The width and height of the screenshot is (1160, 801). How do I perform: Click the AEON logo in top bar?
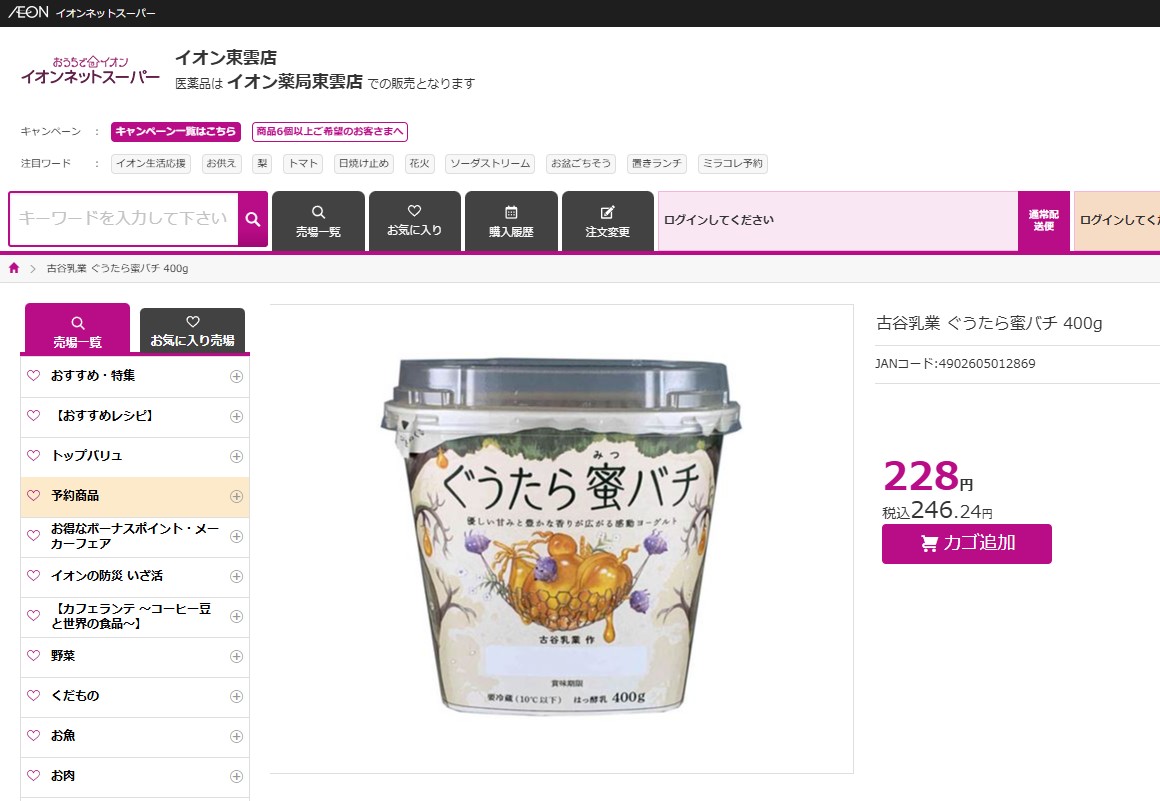coord(28,13)
